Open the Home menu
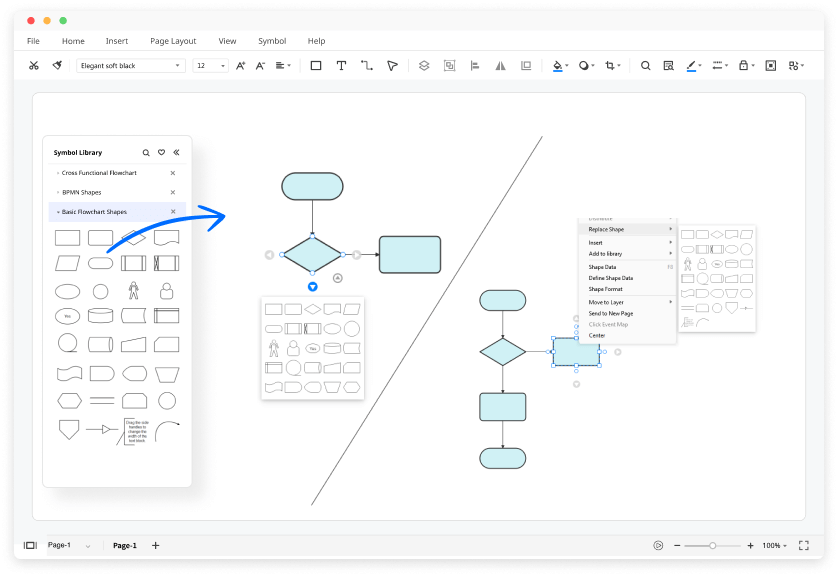The image size is (838, 576). [73, 41]
